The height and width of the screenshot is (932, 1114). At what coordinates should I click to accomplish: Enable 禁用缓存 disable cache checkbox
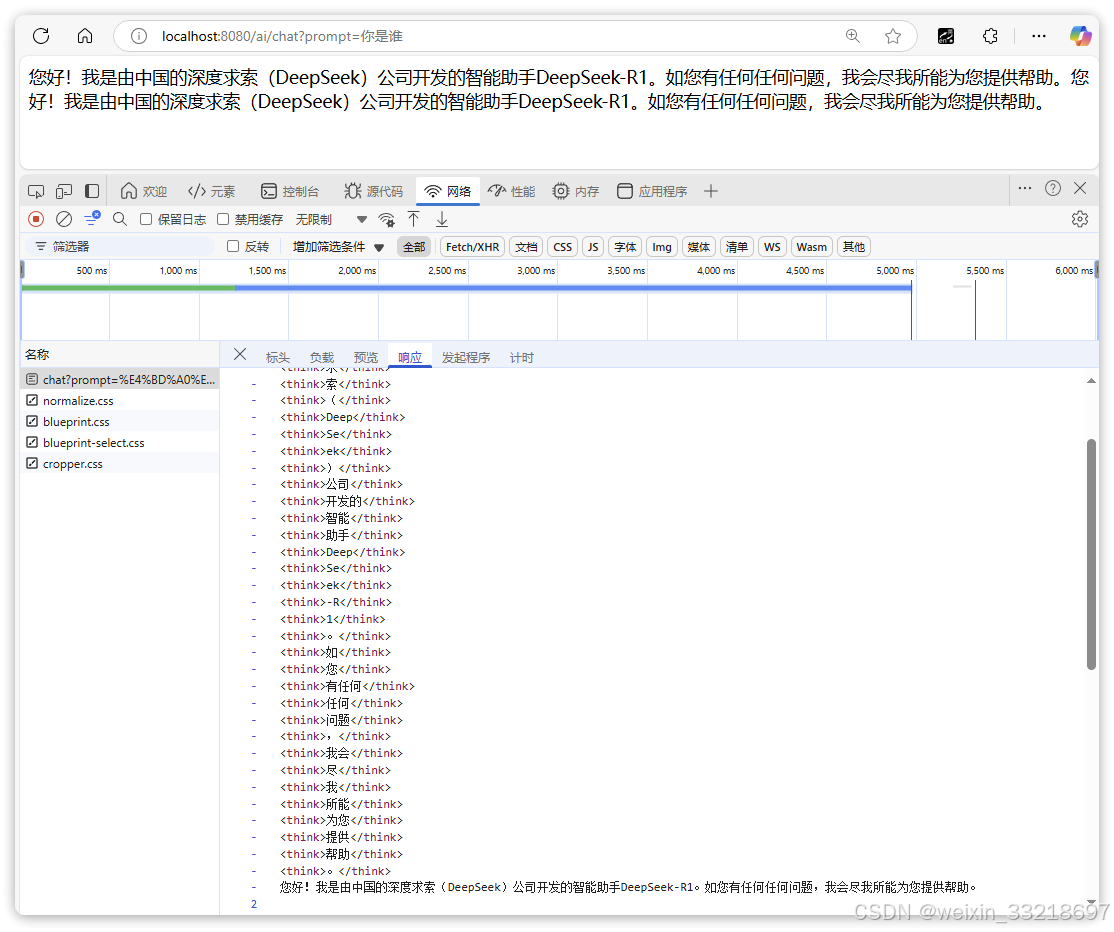223,220
